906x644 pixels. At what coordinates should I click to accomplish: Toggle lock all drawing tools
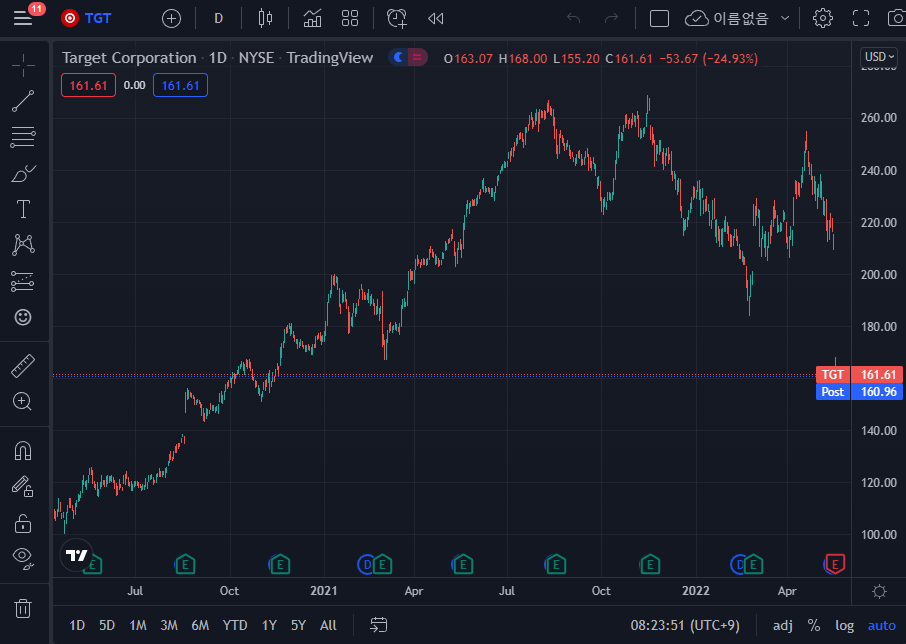[x=23, y=523]
